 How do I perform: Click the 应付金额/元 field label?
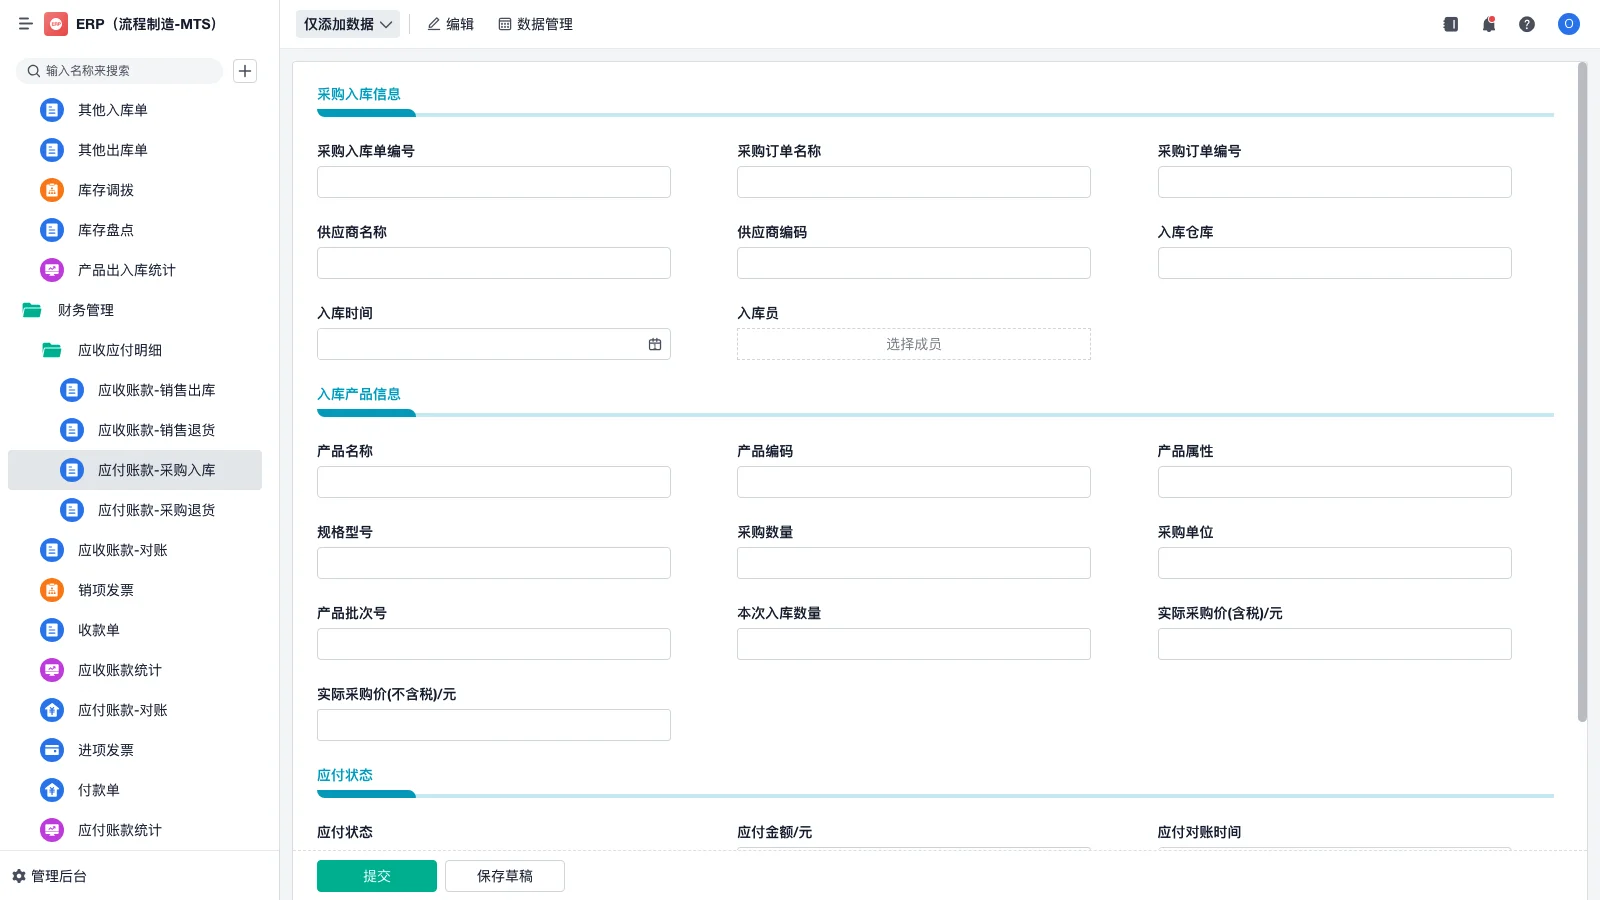point(775,832)
